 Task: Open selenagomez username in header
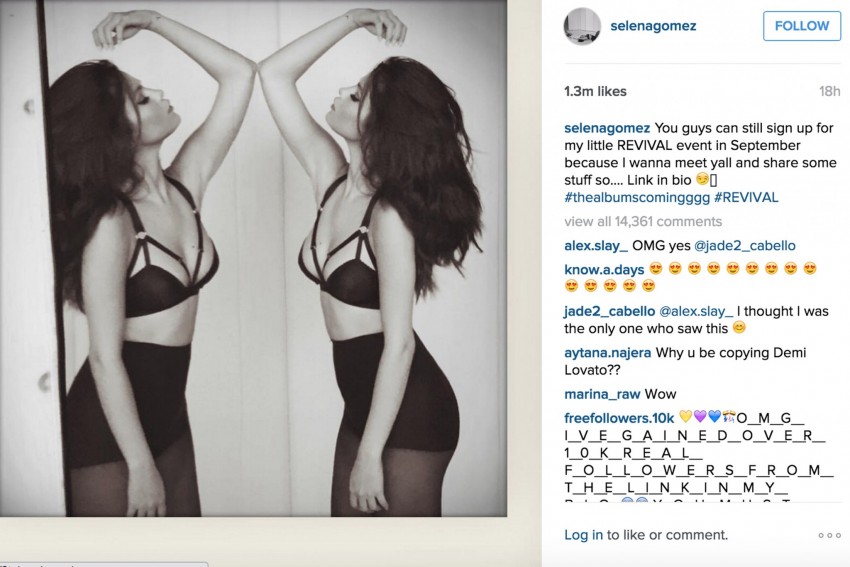[653, 25]
